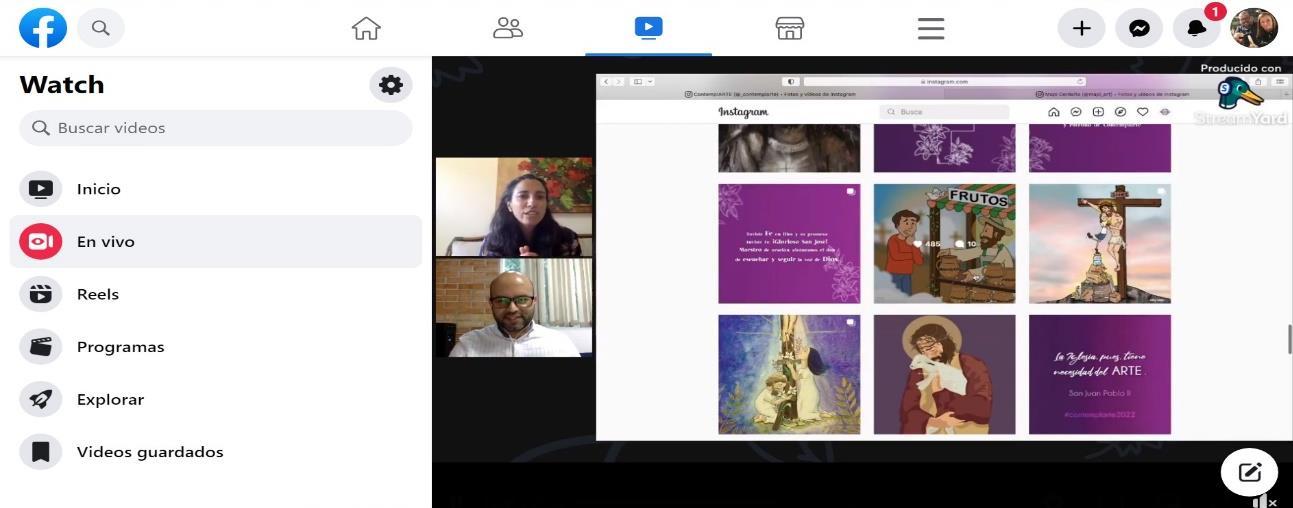Click the Instagram logo in shared screen
Viewport: 1293px width, 508px height.
tap(743, 112)
